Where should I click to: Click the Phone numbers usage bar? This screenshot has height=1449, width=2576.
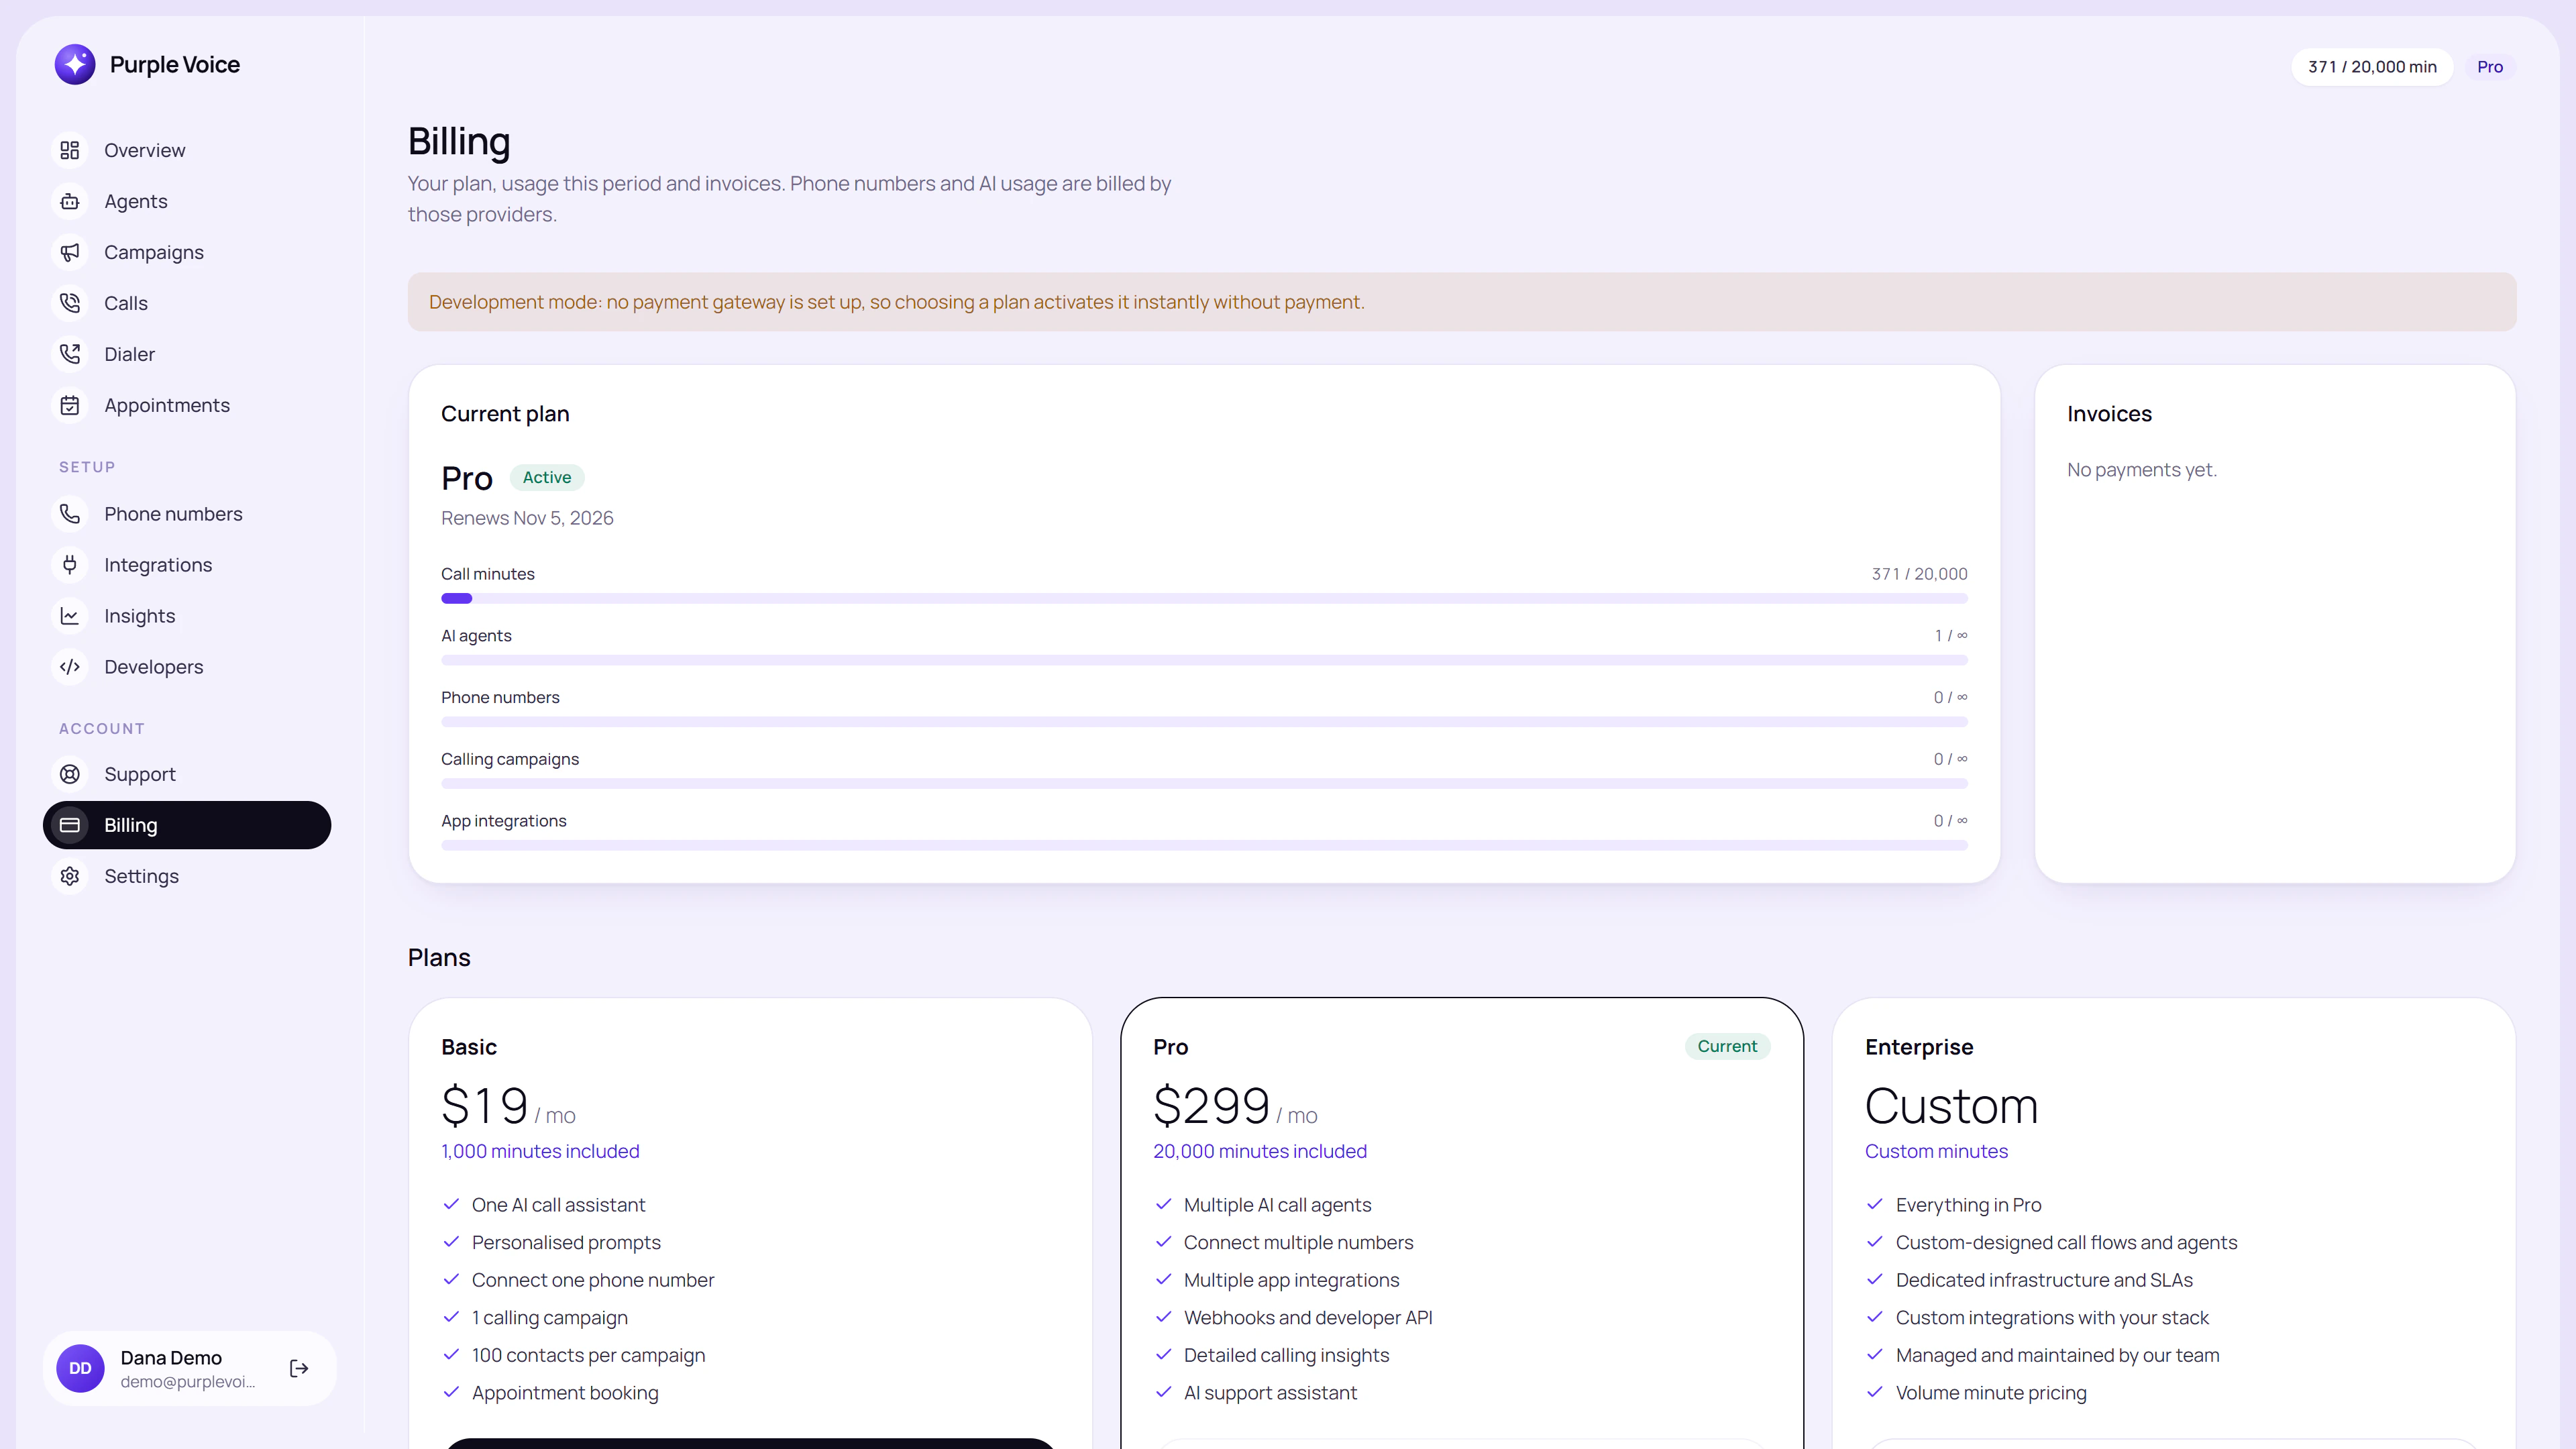(x=1204, y=722)
